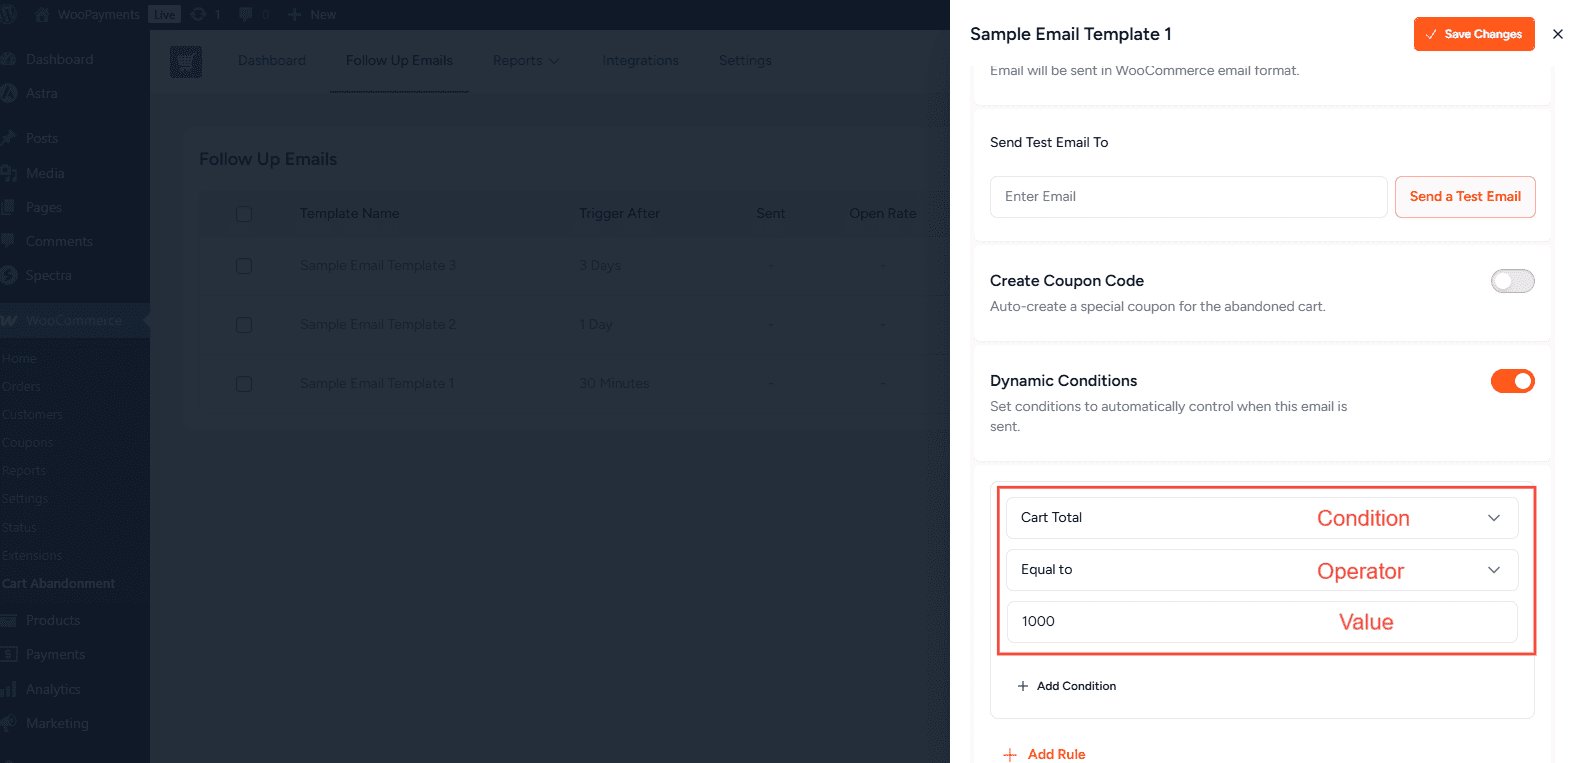Viewport: 1572px width, 763px height.
Task: Click the Astra icon in sidebar
Action: pyautogui.click(x=9, y=93)
